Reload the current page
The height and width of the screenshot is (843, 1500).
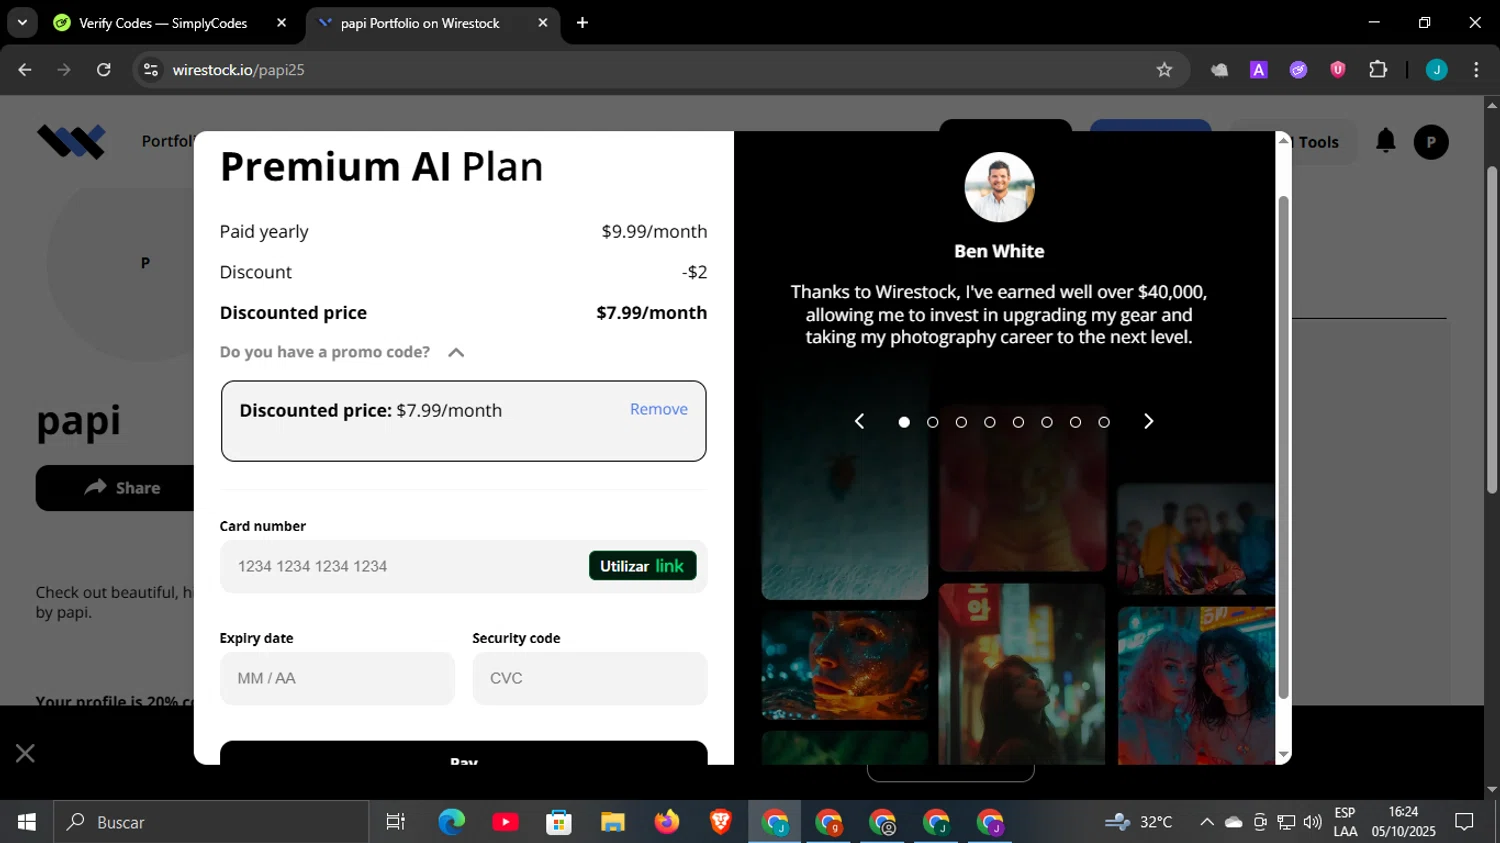pos(104,70)
